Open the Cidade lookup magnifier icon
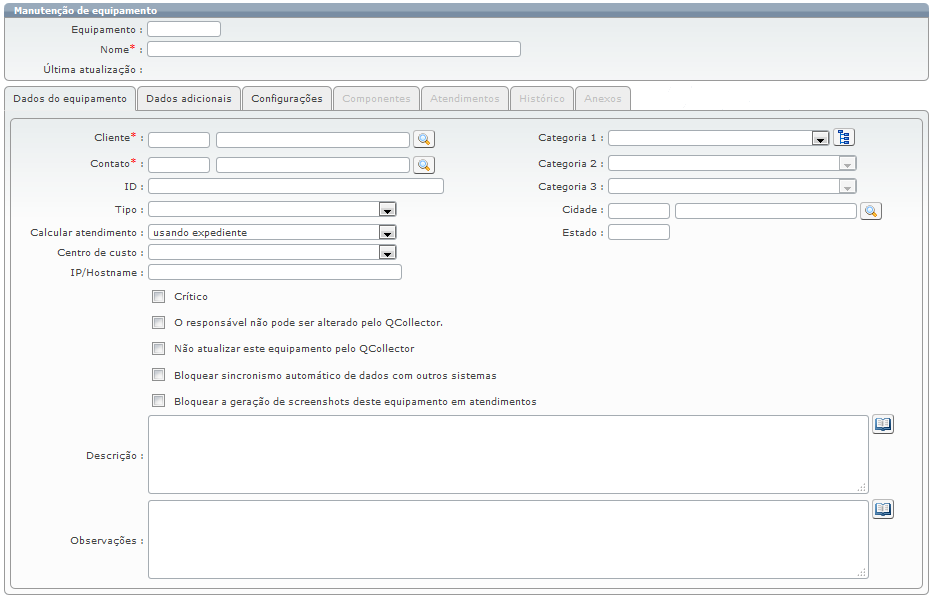This screenshot has height=598, width=932. [870, 211]
